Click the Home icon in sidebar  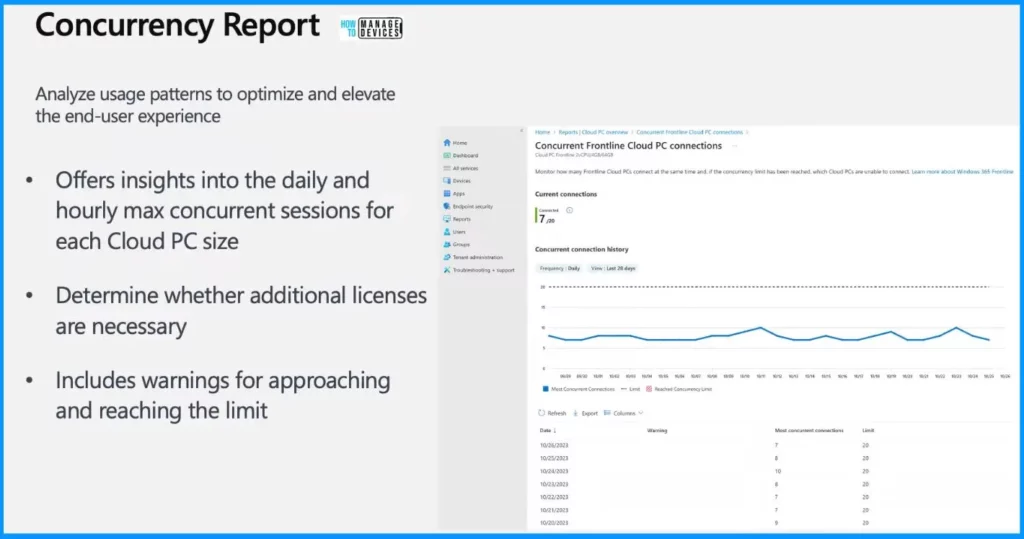tap(447, 142)
